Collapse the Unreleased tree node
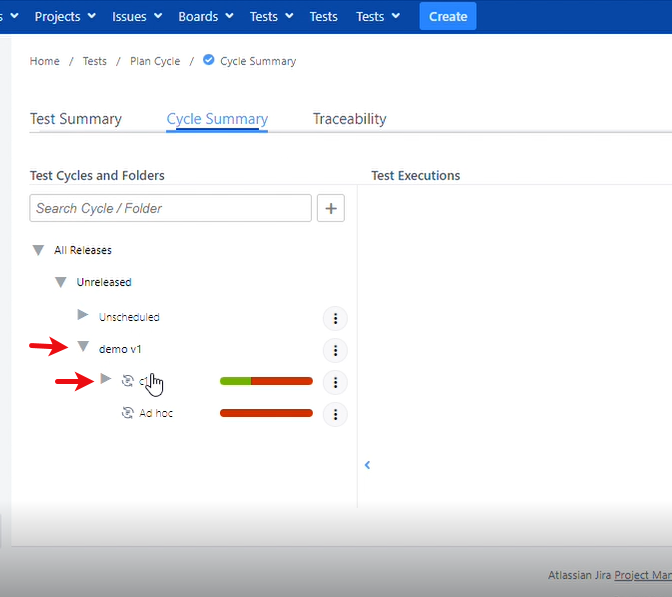This screenshot has height=597, width=672. [x=61, y=282]
